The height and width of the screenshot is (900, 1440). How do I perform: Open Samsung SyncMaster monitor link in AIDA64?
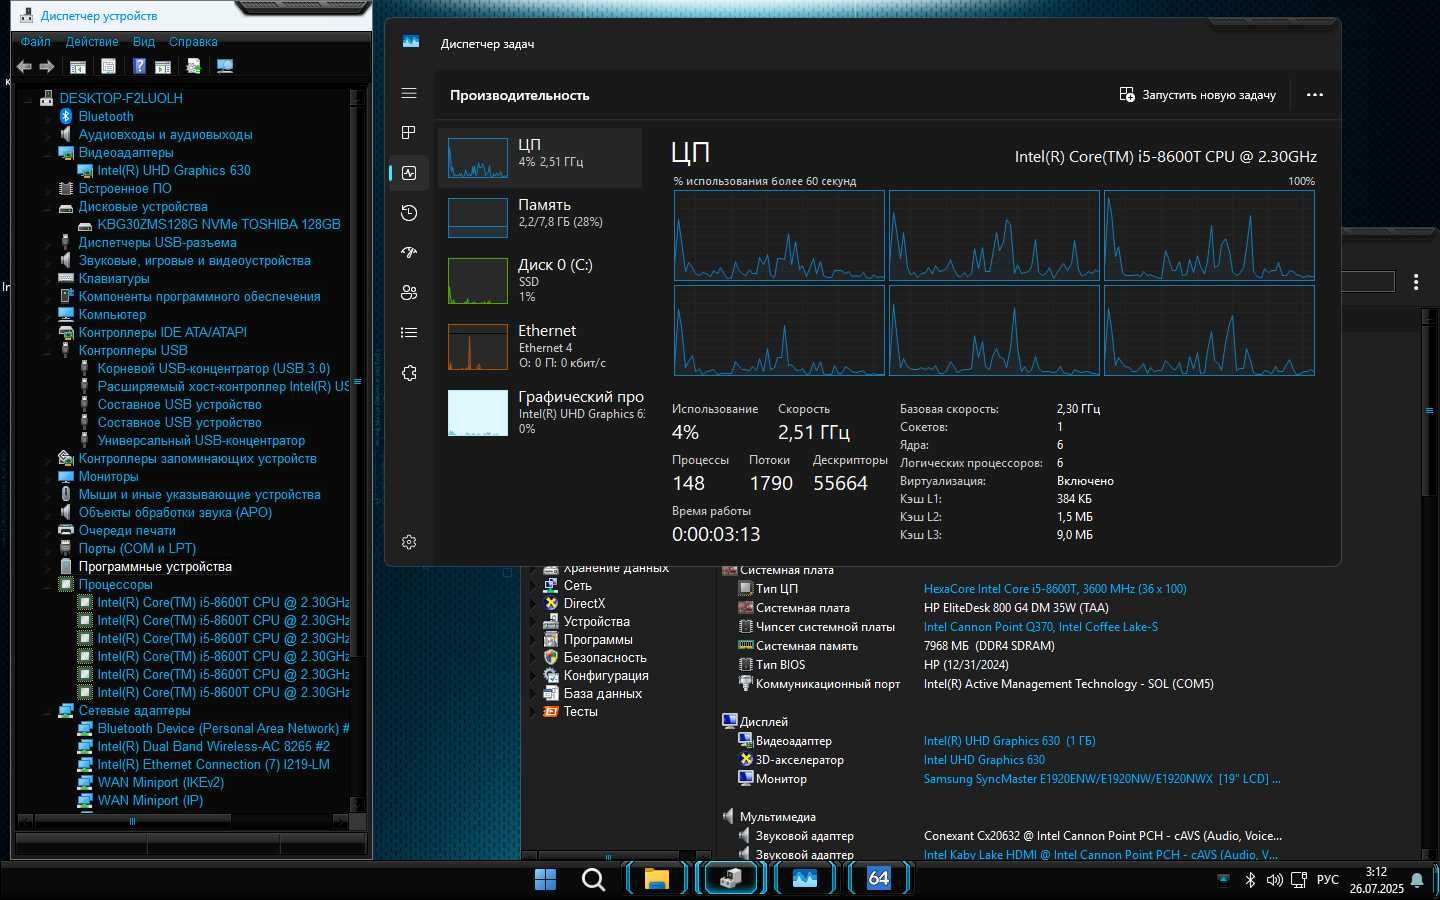pyautogui.click(x=1102, y=779)
